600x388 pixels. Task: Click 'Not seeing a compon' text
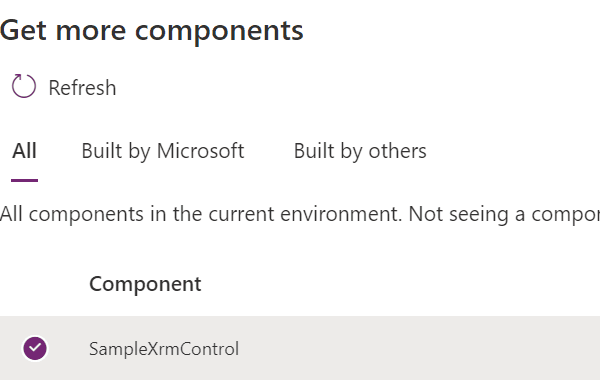pos(504,214)
